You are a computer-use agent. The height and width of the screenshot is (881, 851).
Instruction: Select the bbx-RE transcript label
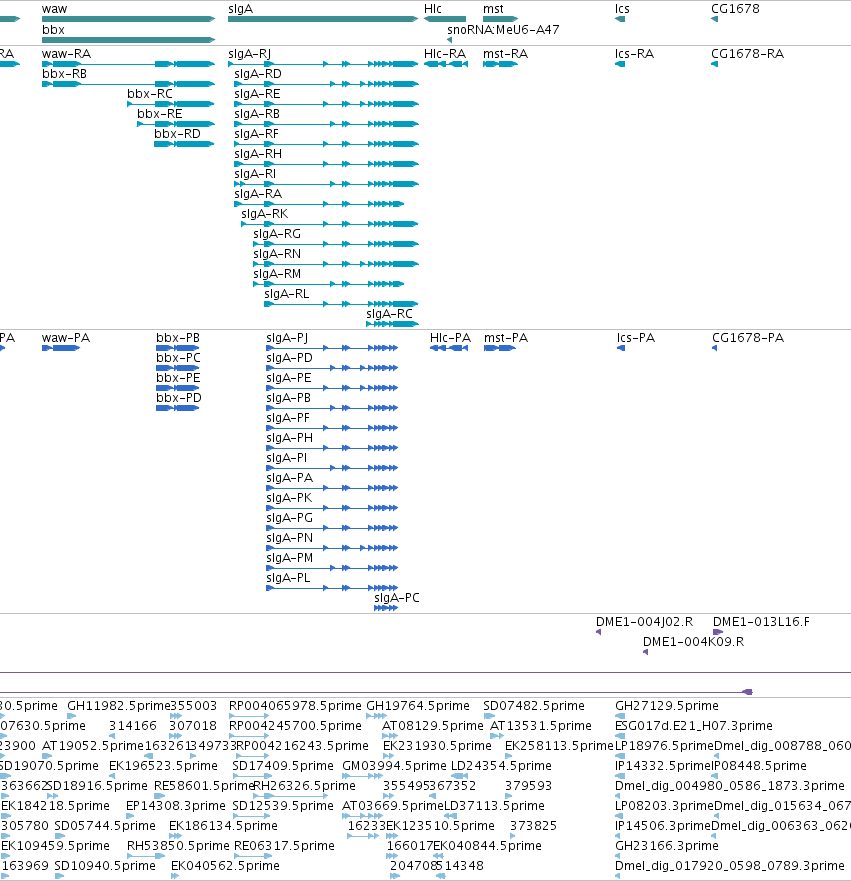coord(160,114)
